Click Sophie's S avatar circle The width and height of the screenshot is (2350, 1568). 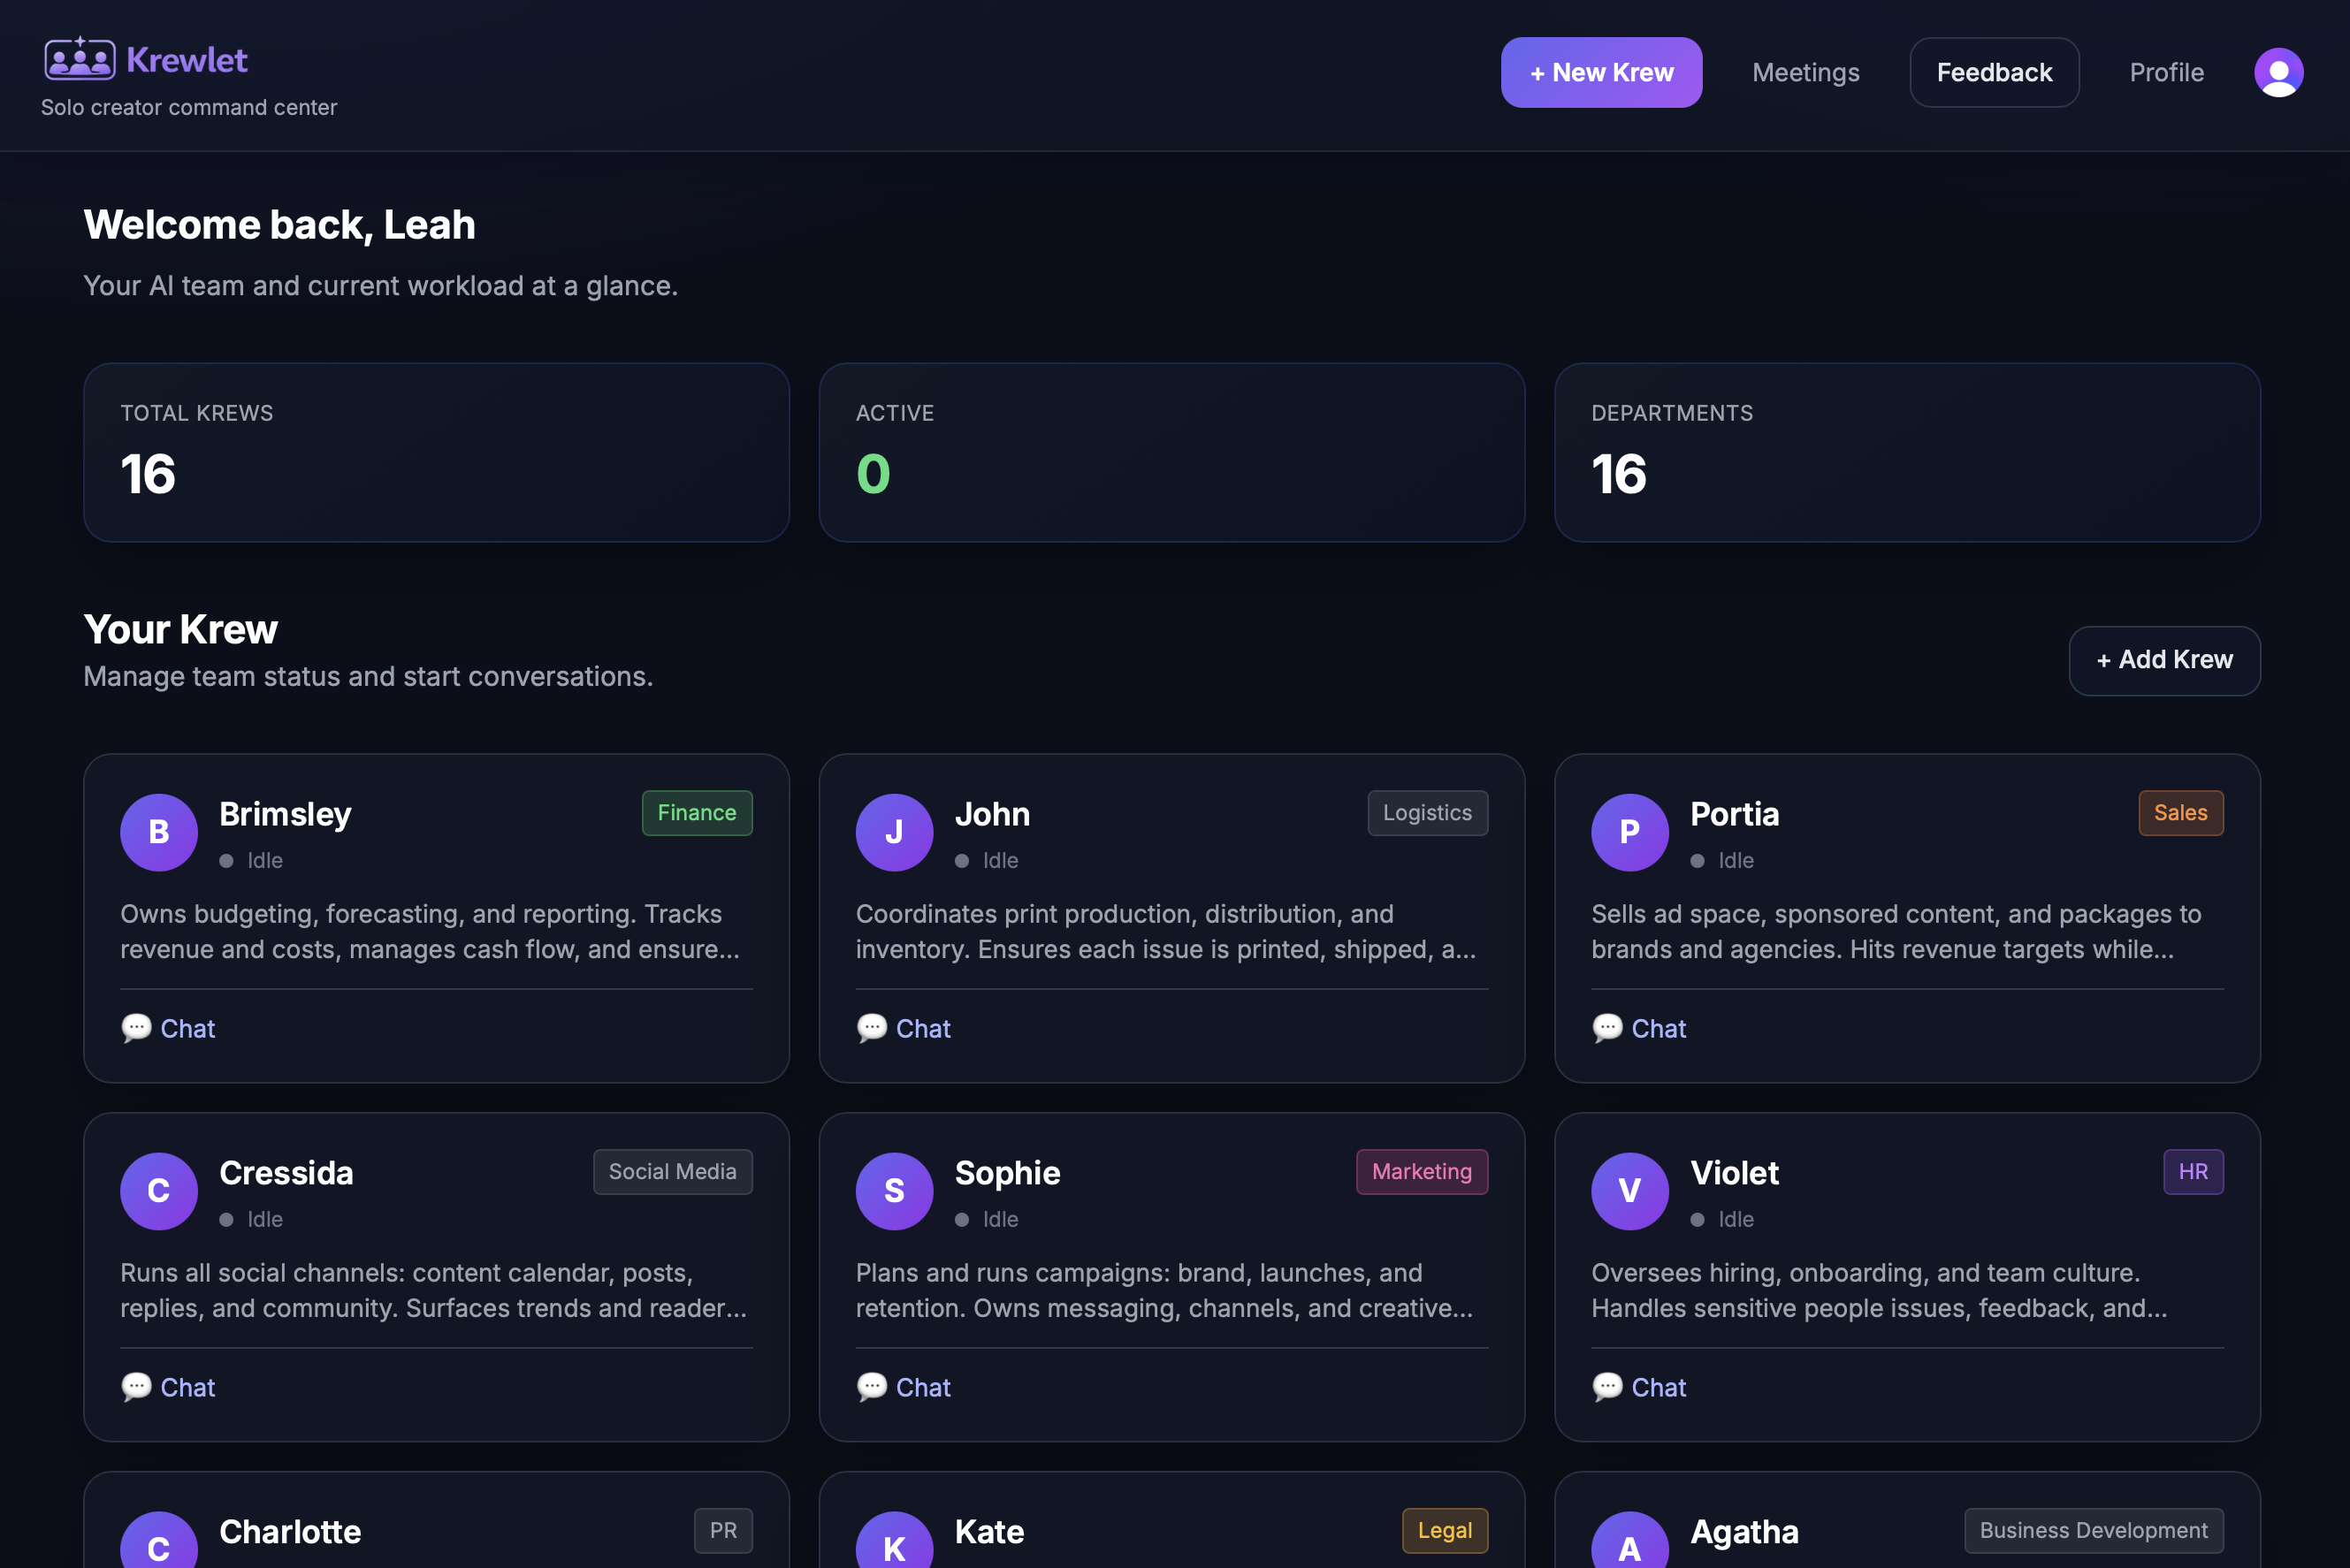point(894,1191)
